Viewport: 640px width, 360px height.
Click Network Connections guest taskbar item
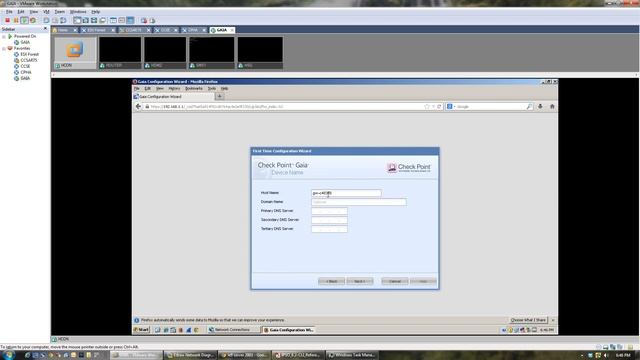tap(233, 330)
